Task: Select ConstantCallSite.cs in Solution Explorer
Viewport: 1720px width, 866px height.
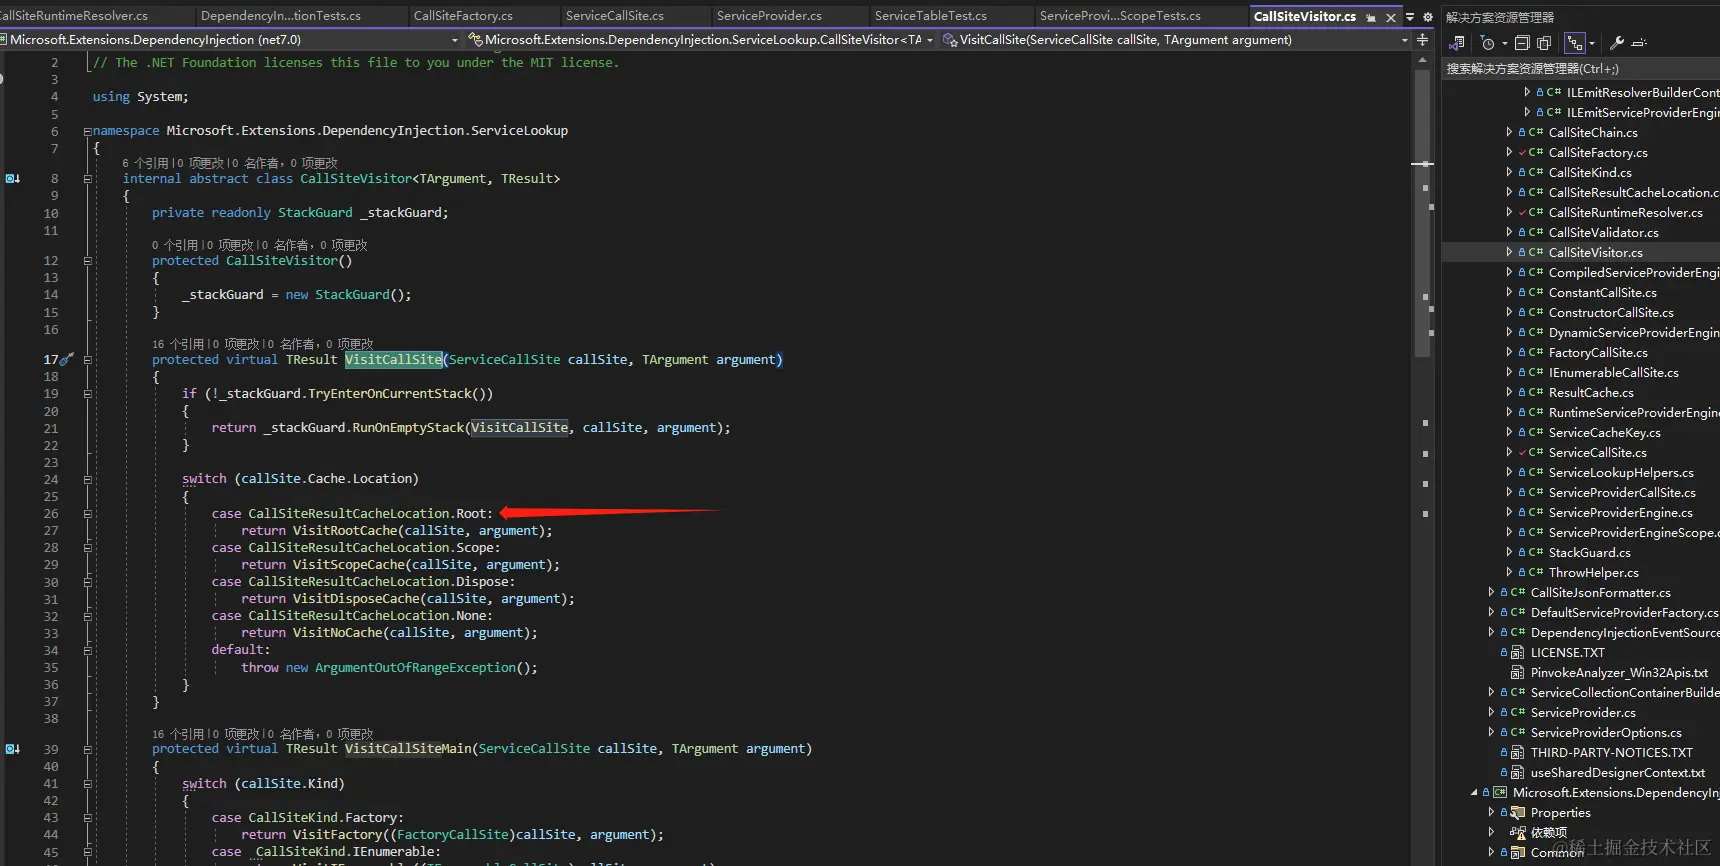Action: click(x=1602, y=292)
